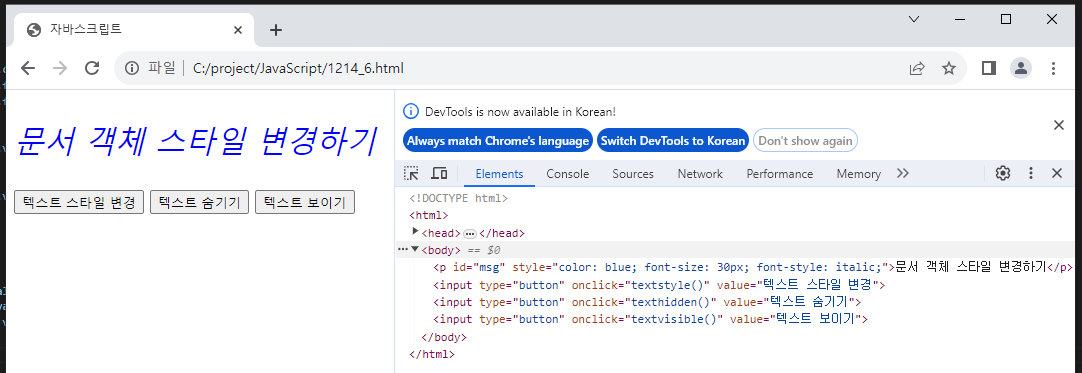Click the blue heading 문서 객체 스타일 변경하기
This screenshot has width=1082, height=373.
(x=196, y=141)
